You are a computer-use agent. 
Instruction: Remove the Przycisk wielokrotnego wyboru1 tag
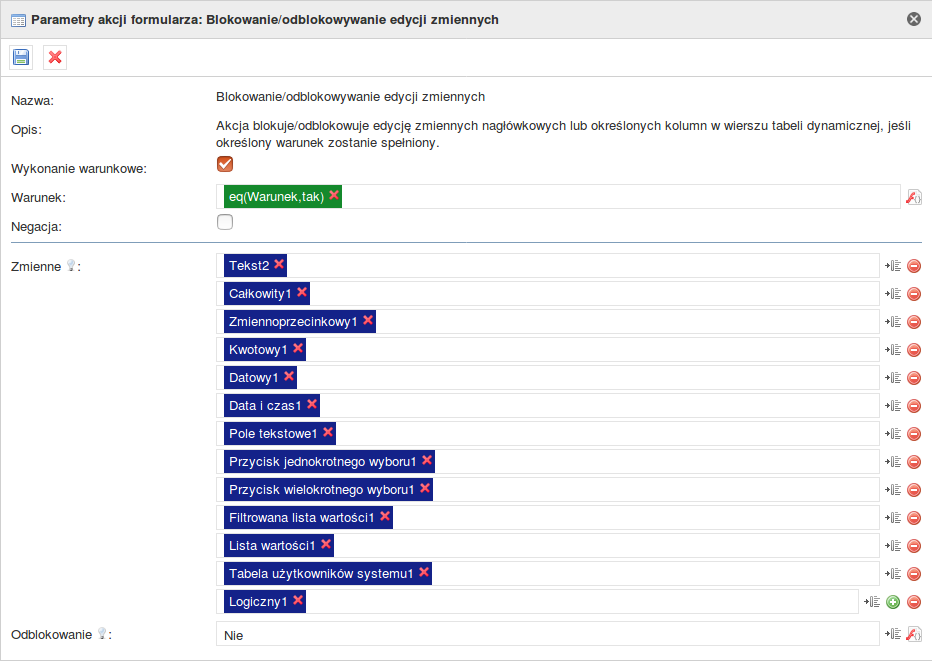424,487
